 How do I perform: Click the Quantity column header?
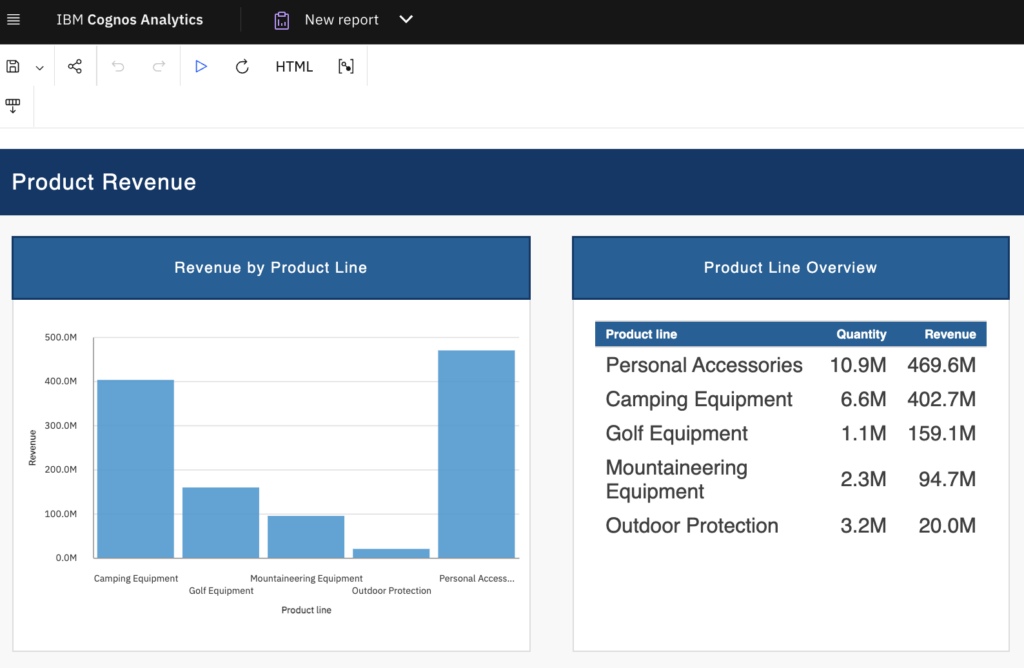861,334
